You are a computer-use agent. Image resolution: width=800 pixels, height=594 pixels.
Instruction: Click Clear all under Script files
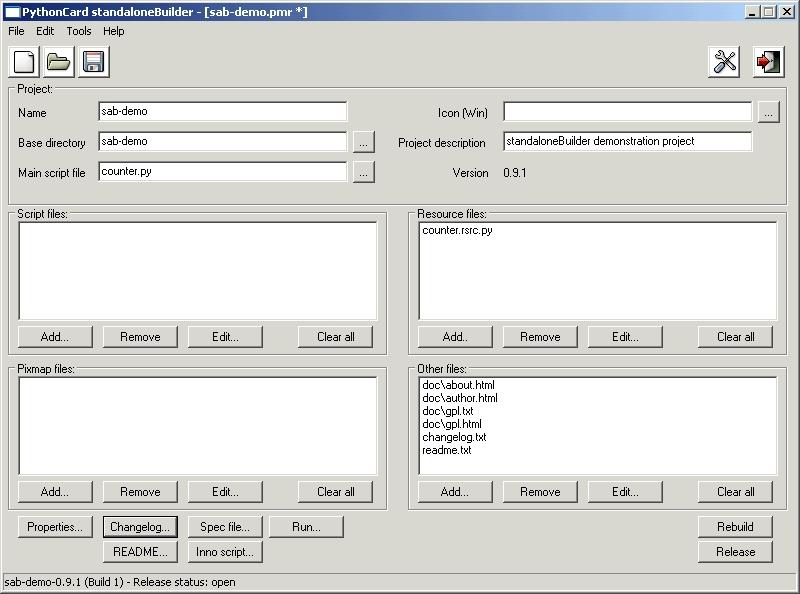[x=335, y=337]
